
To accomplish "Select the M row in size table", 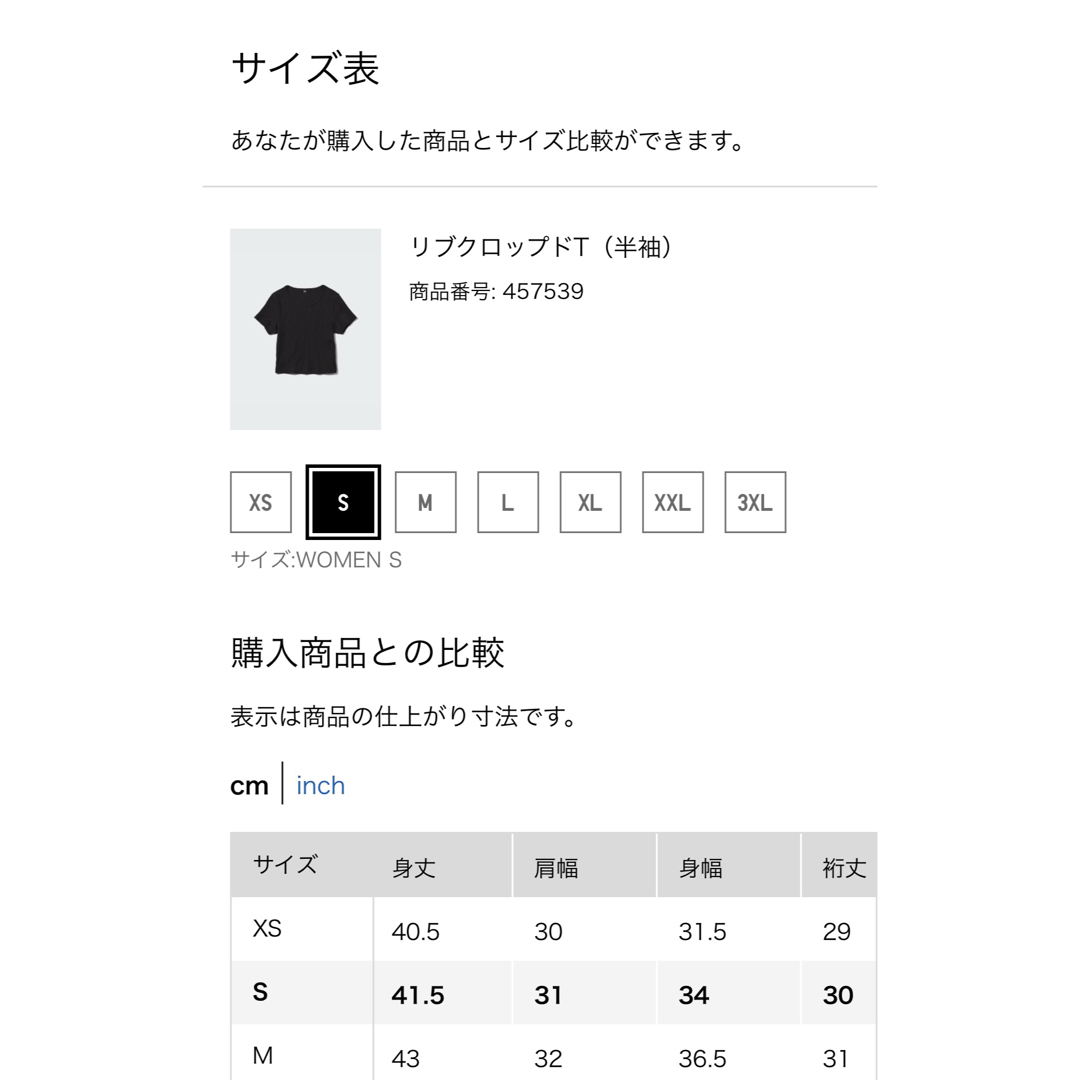I will [554, 1052].
